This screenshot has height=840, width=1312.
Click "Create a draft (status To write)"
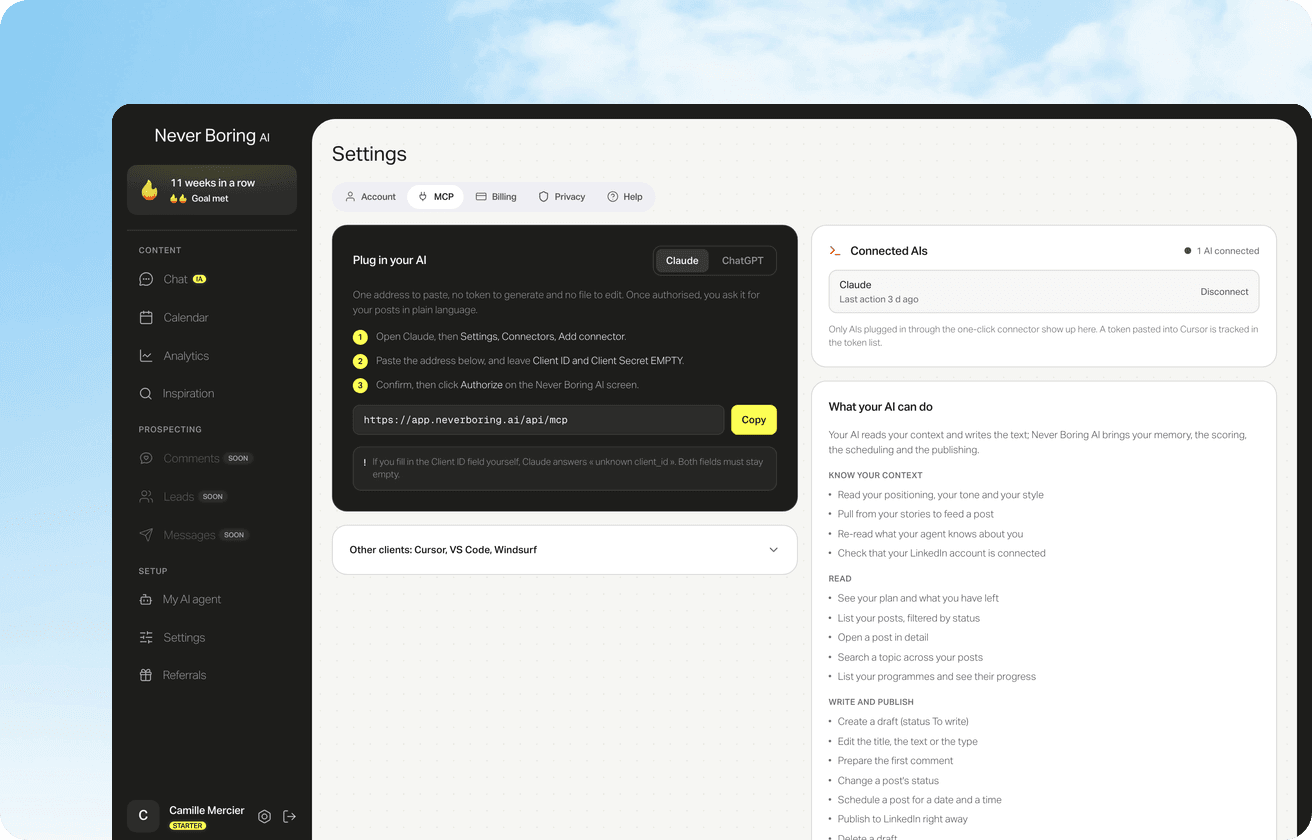[x=903, y=721]
